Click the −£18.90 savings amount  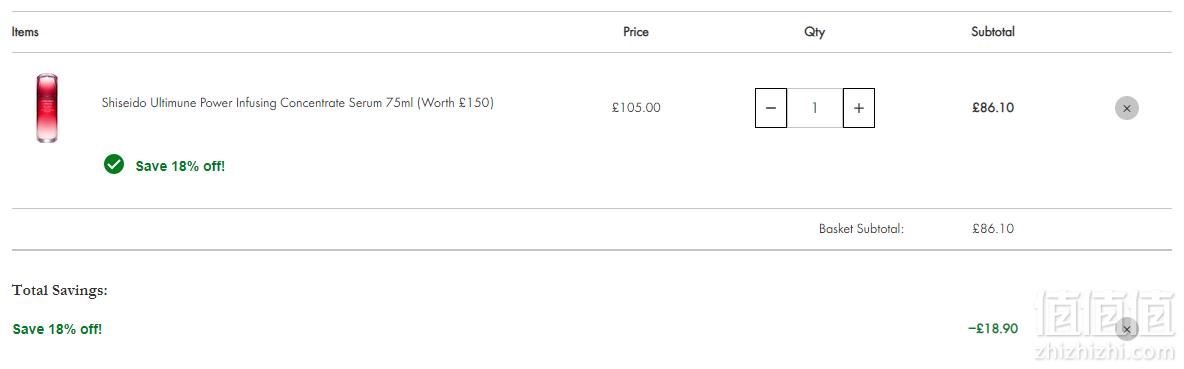(993, 329)
